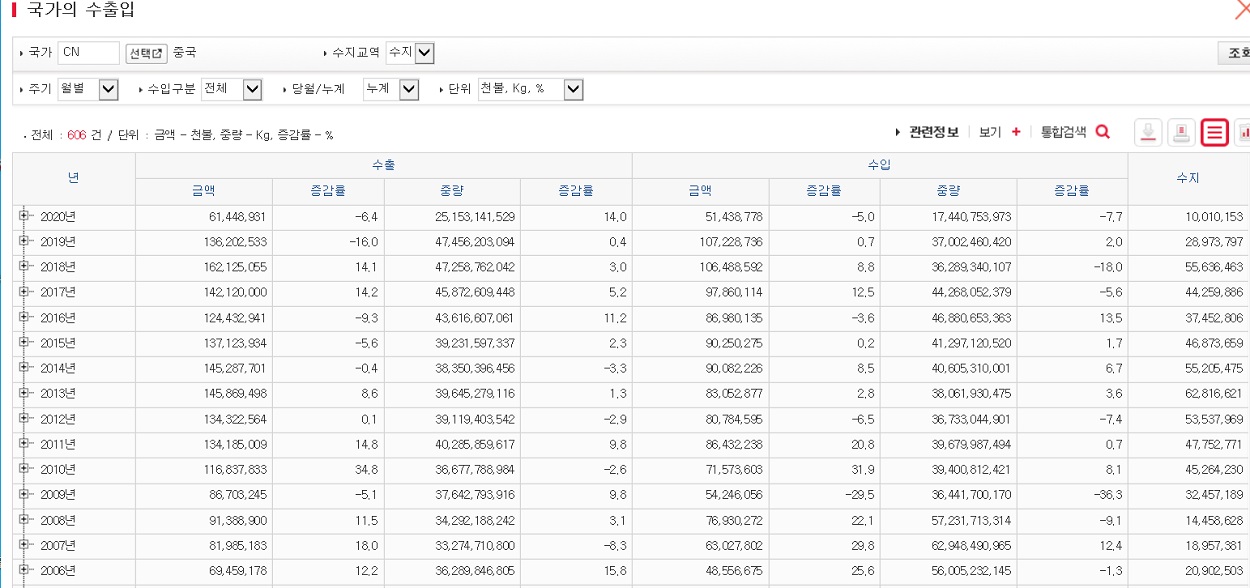Open the 수지교역 dropdown
1250x588 pixels.
[410, 52]
